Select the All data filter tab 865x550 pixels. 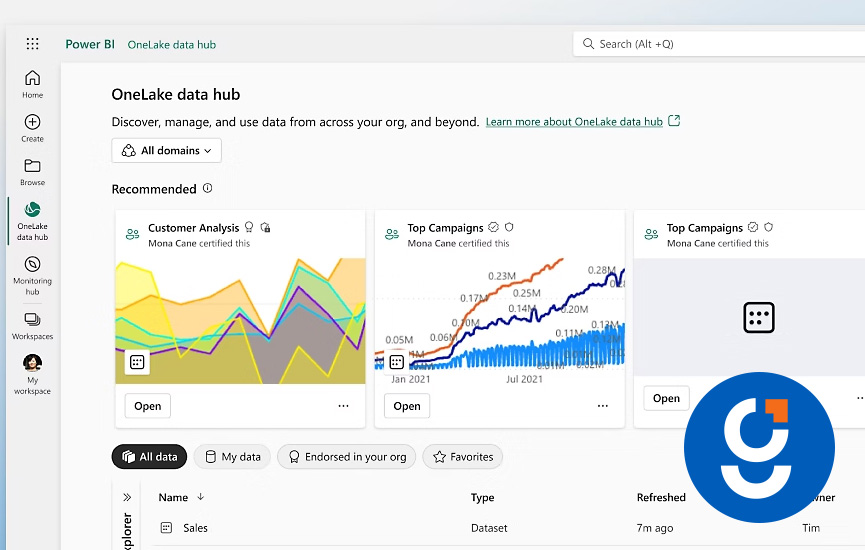coord(149,457)
